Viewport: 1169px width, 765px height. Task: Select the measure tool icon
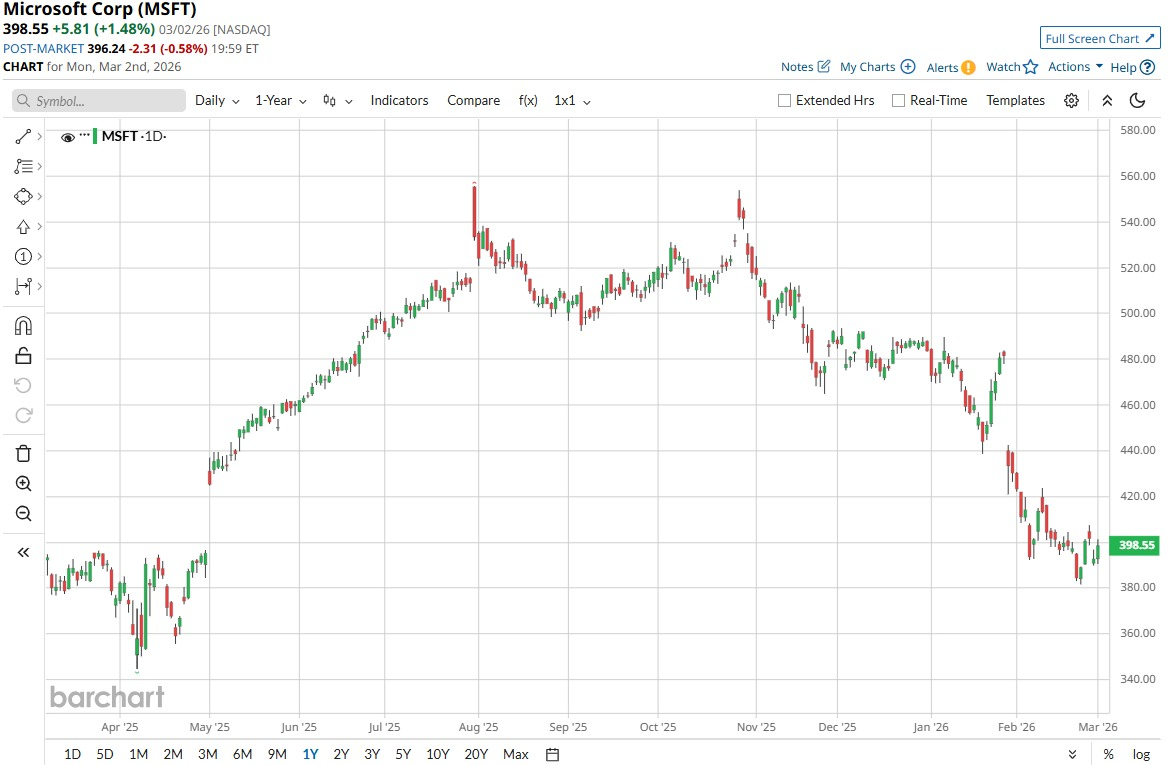23,286
